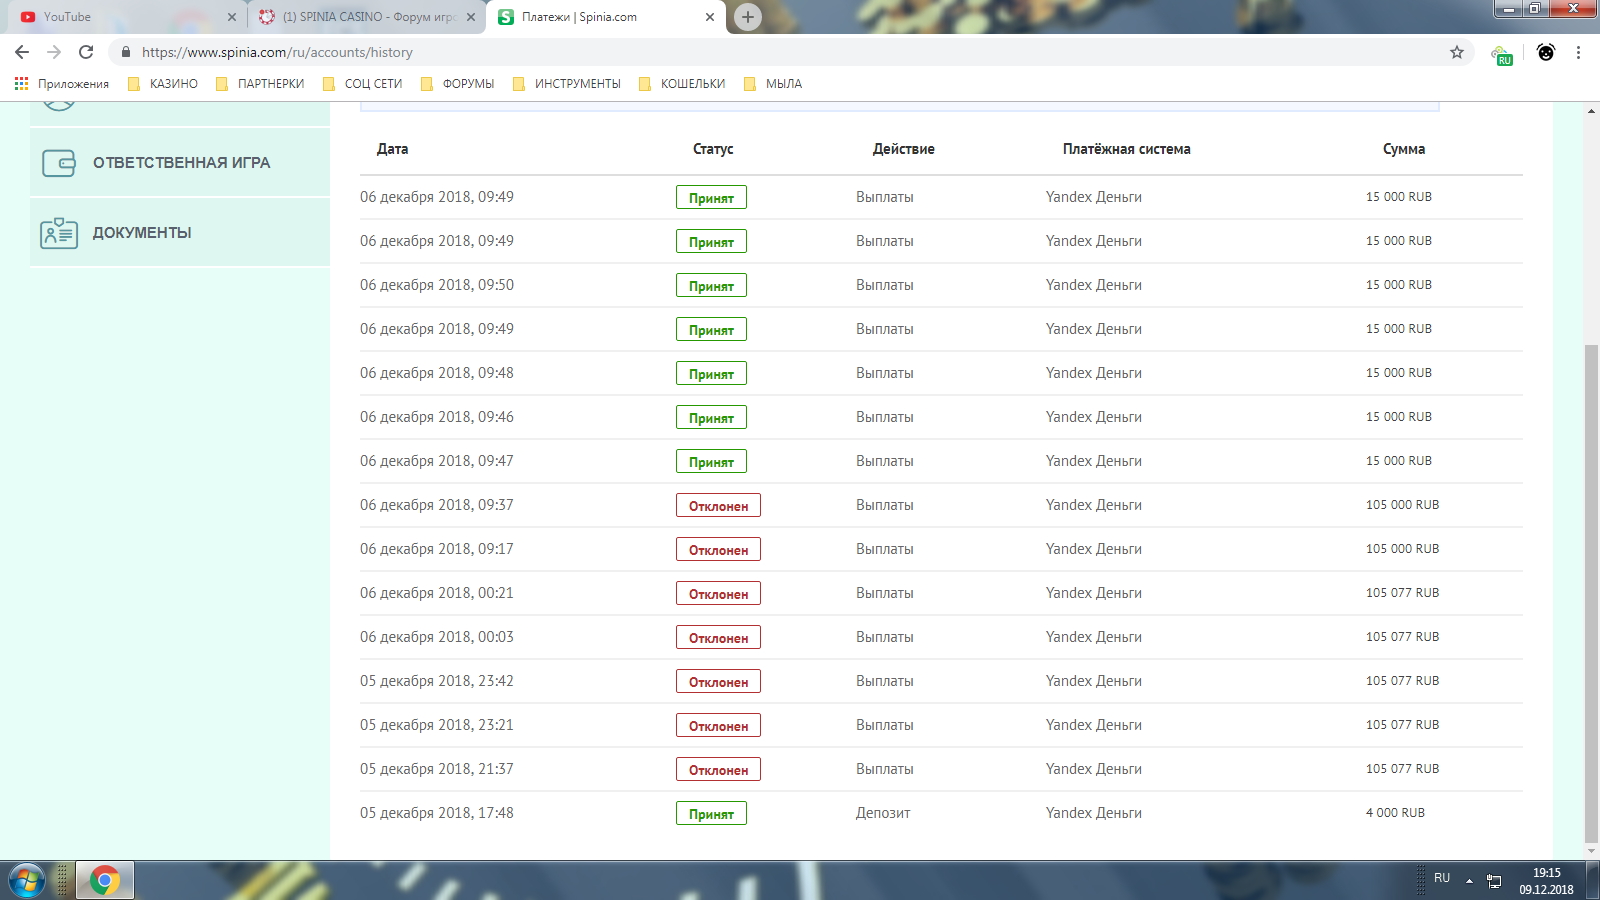Click the secure padlock icon in address bar
This screenshot has height=900, width=1600.
pyautogui.click(x=126, y=52)
